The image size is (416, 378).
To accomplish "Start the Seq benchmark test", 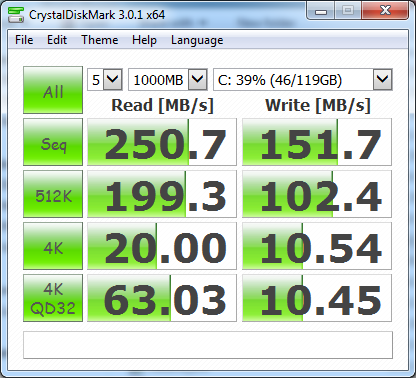I will pos(53,142).
